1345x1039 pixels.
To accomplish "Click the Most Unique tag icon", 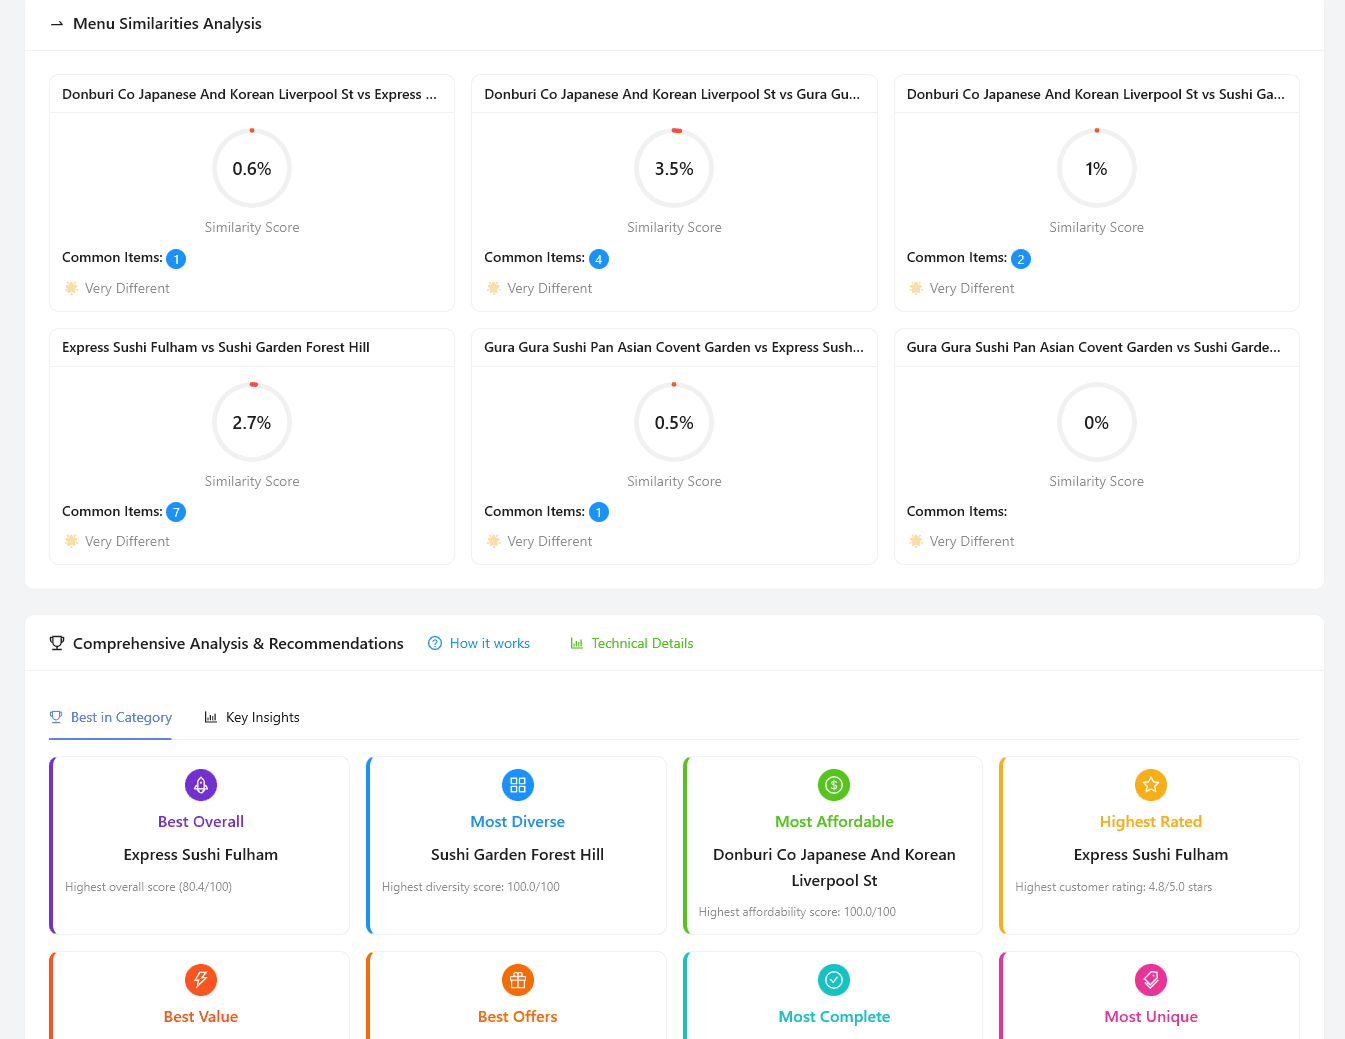I will [x=1150, y=980].
